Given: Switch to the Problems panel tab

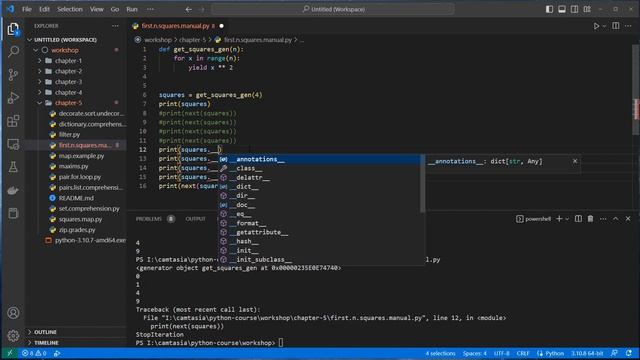Looking at the screenshot, I should coord(149,219).
